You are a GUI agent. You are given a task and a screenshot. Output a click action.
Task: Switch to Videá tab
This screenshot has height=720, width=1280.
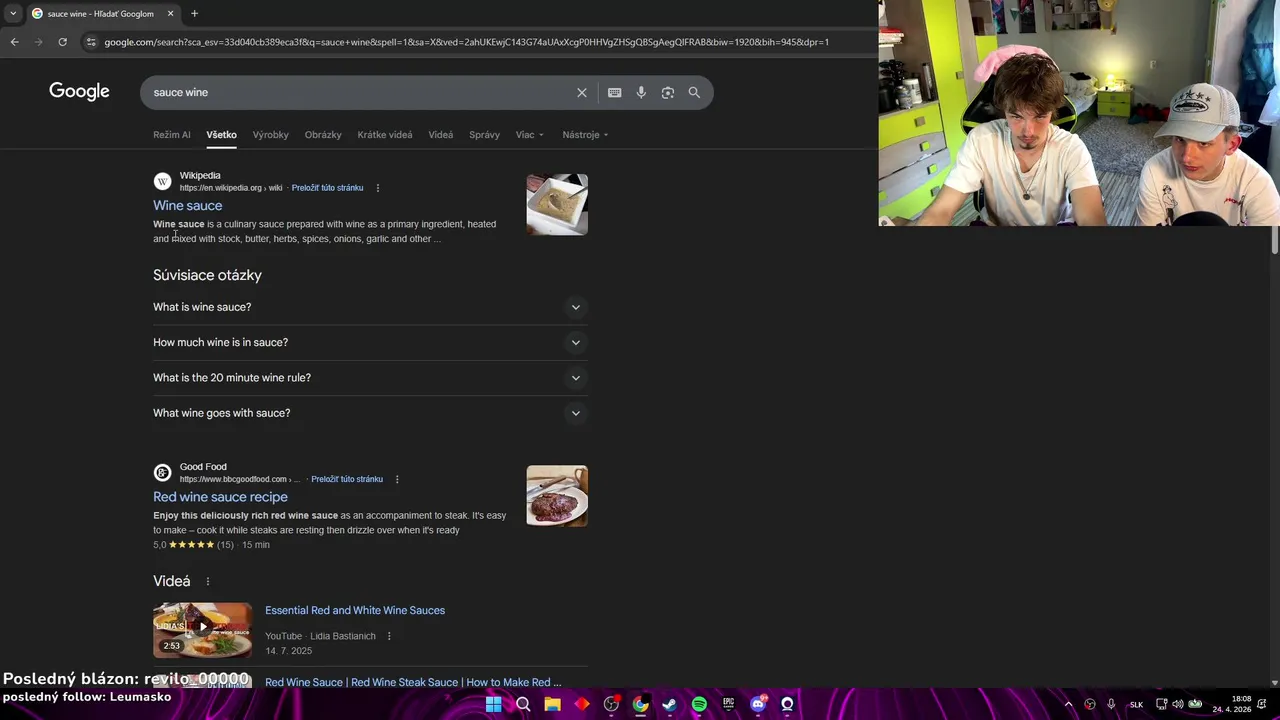tap(441, 135)
